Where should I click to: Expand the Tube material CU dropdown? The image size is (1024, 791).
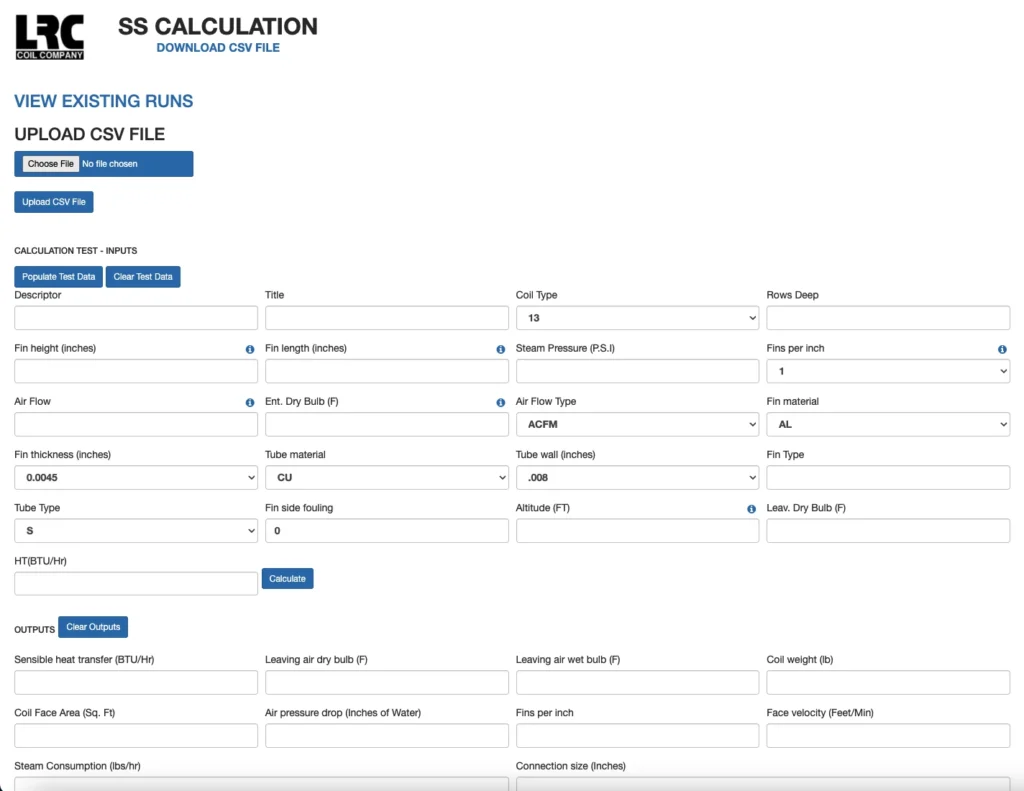[386, 478]
